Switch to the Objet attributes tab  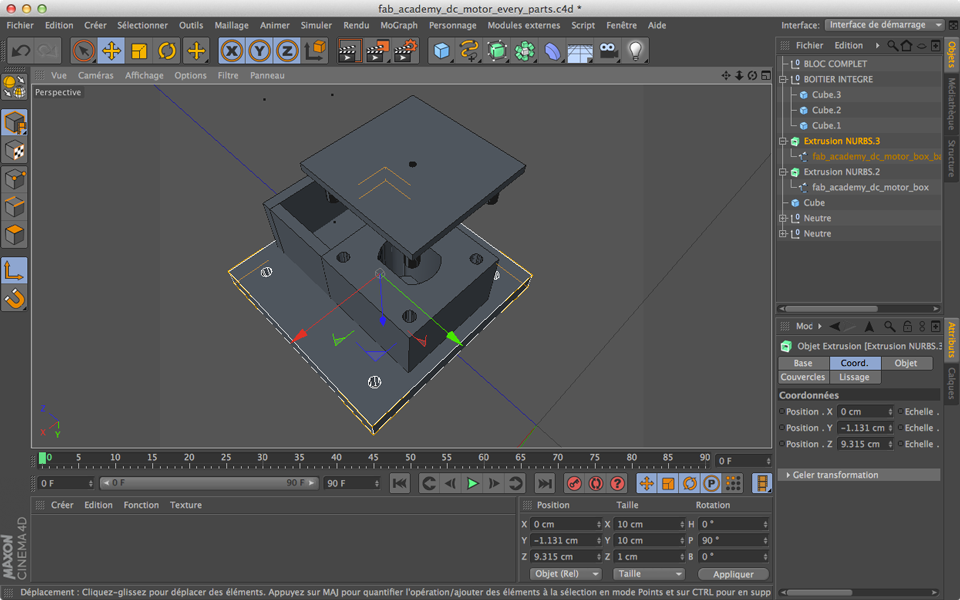point(906,363)
